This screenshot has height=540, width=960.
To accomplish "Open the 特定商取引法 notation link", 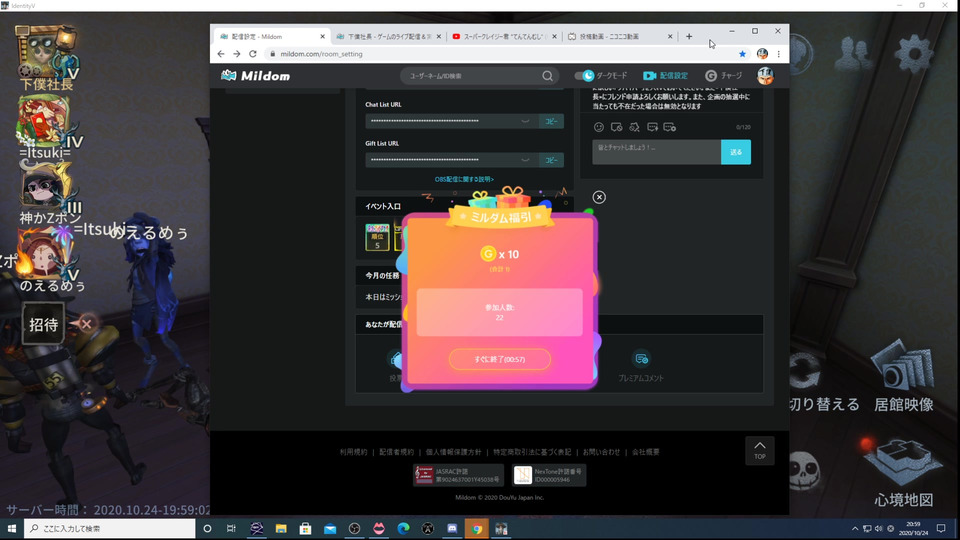I will [x=532, y=452].
